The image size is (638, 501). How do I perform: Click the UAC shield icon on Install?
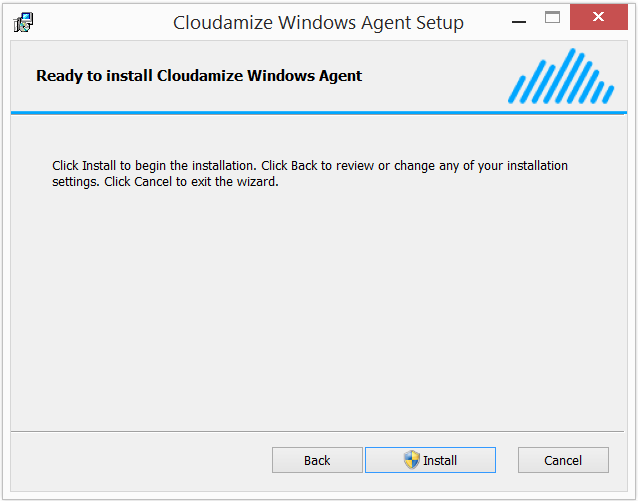pos(412,460)
